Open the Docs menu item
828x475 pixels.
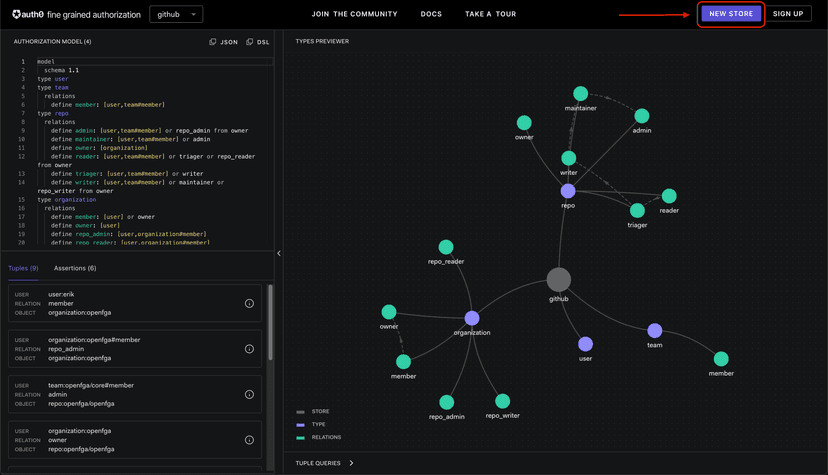pos(431,14)
